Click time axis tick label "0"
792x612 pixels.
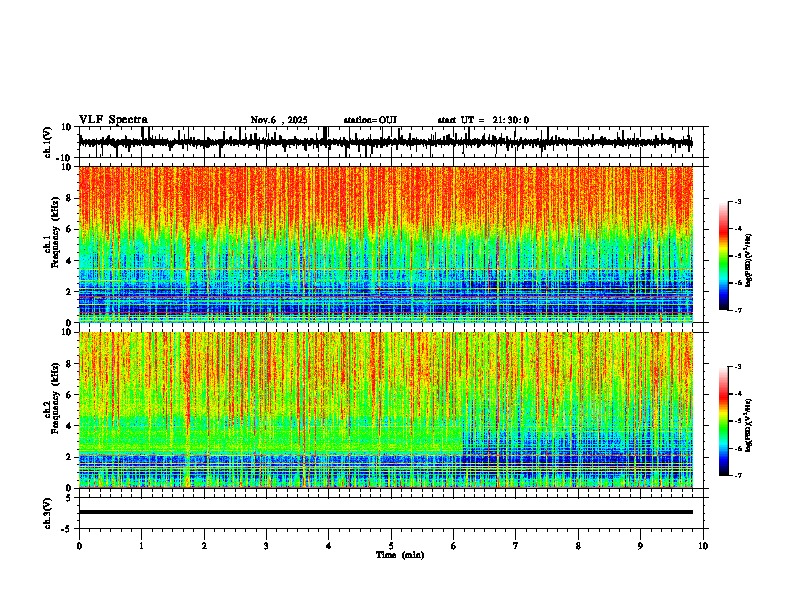79,546
